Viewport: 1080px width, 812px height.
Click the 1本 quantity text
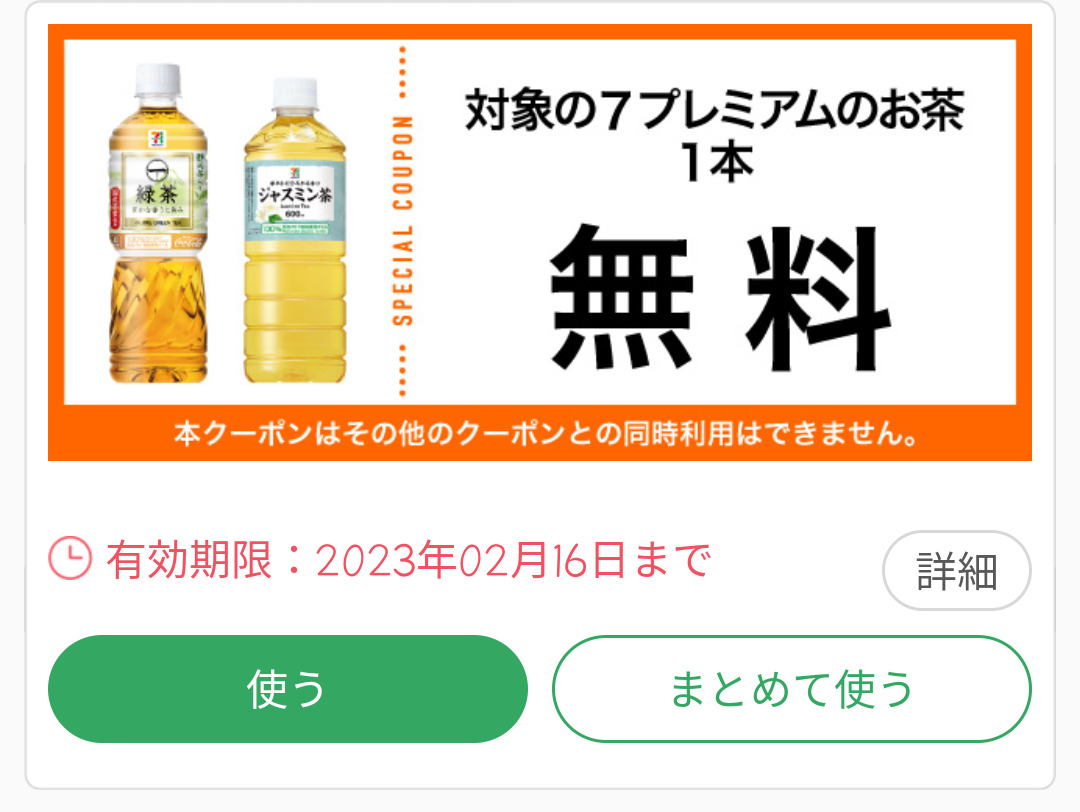(x=716, y=163)
